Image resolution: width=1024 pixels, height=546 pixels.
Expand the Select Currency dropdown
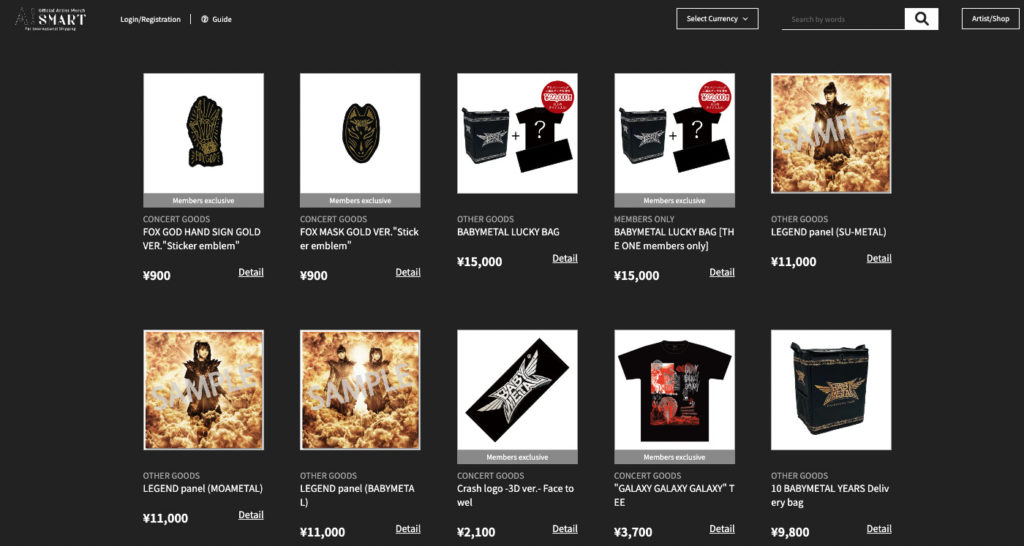(717, 19)
